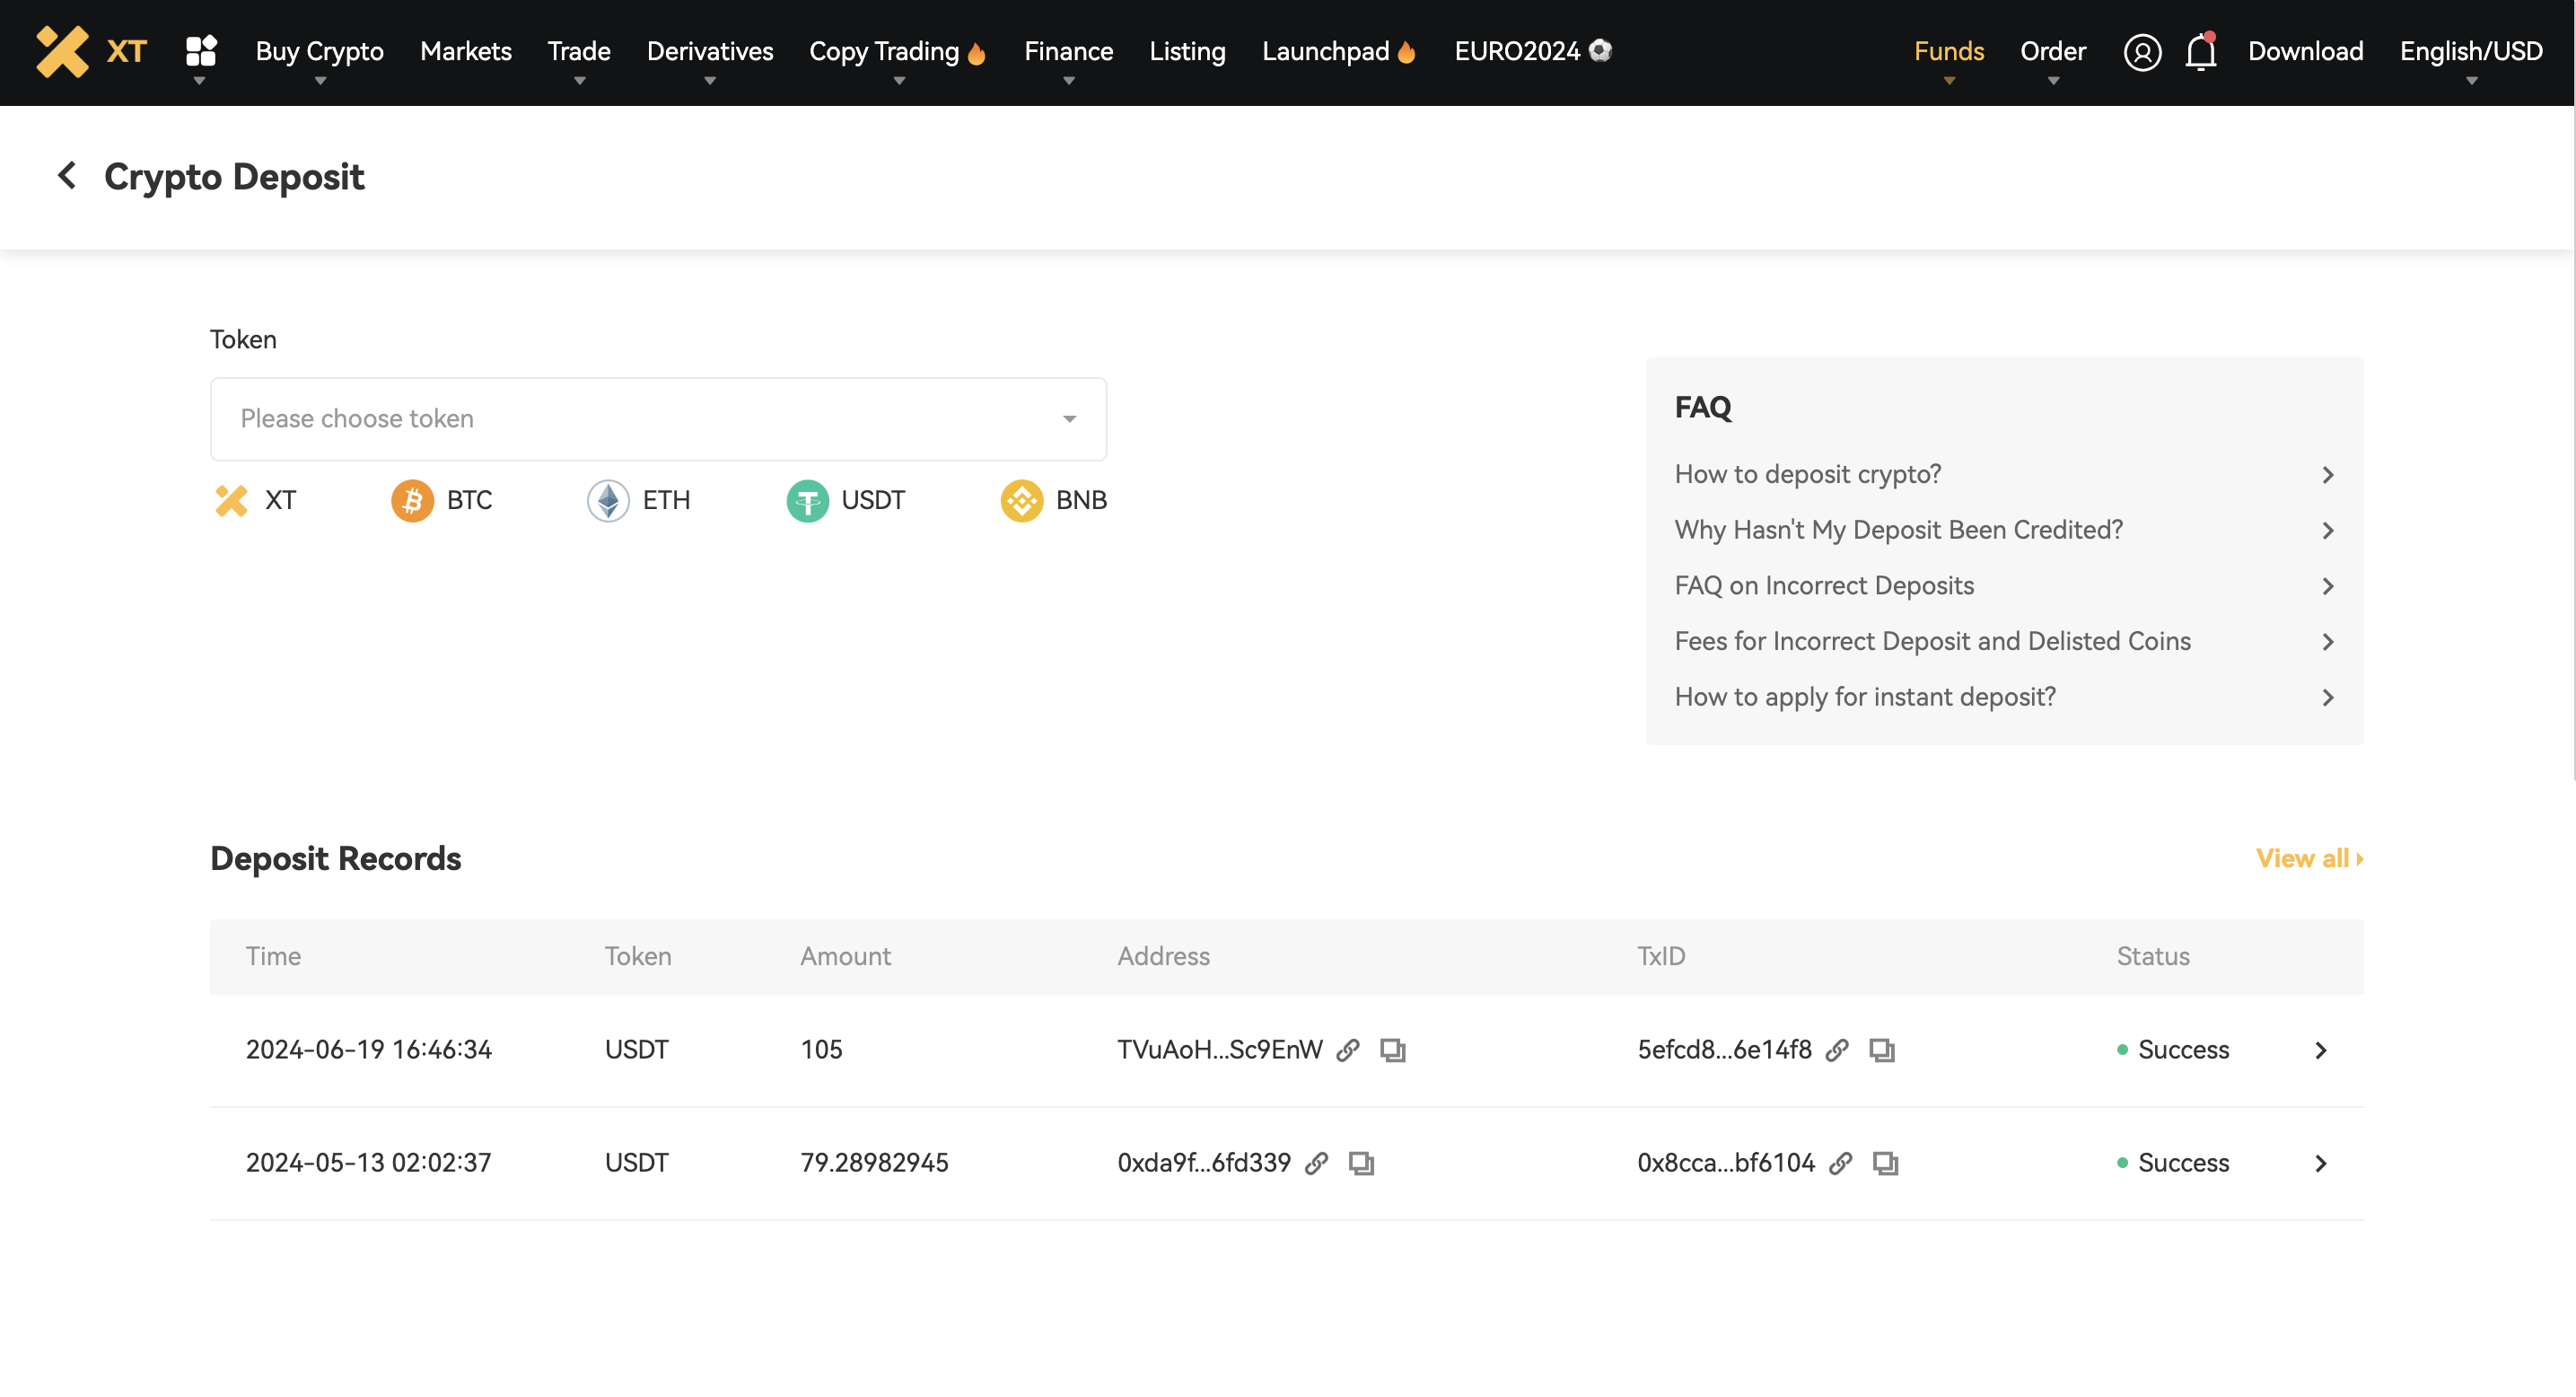Select BTC quick token shortcut
The width and height of the screenshot is (2576, 1397).
coord(442,500)
